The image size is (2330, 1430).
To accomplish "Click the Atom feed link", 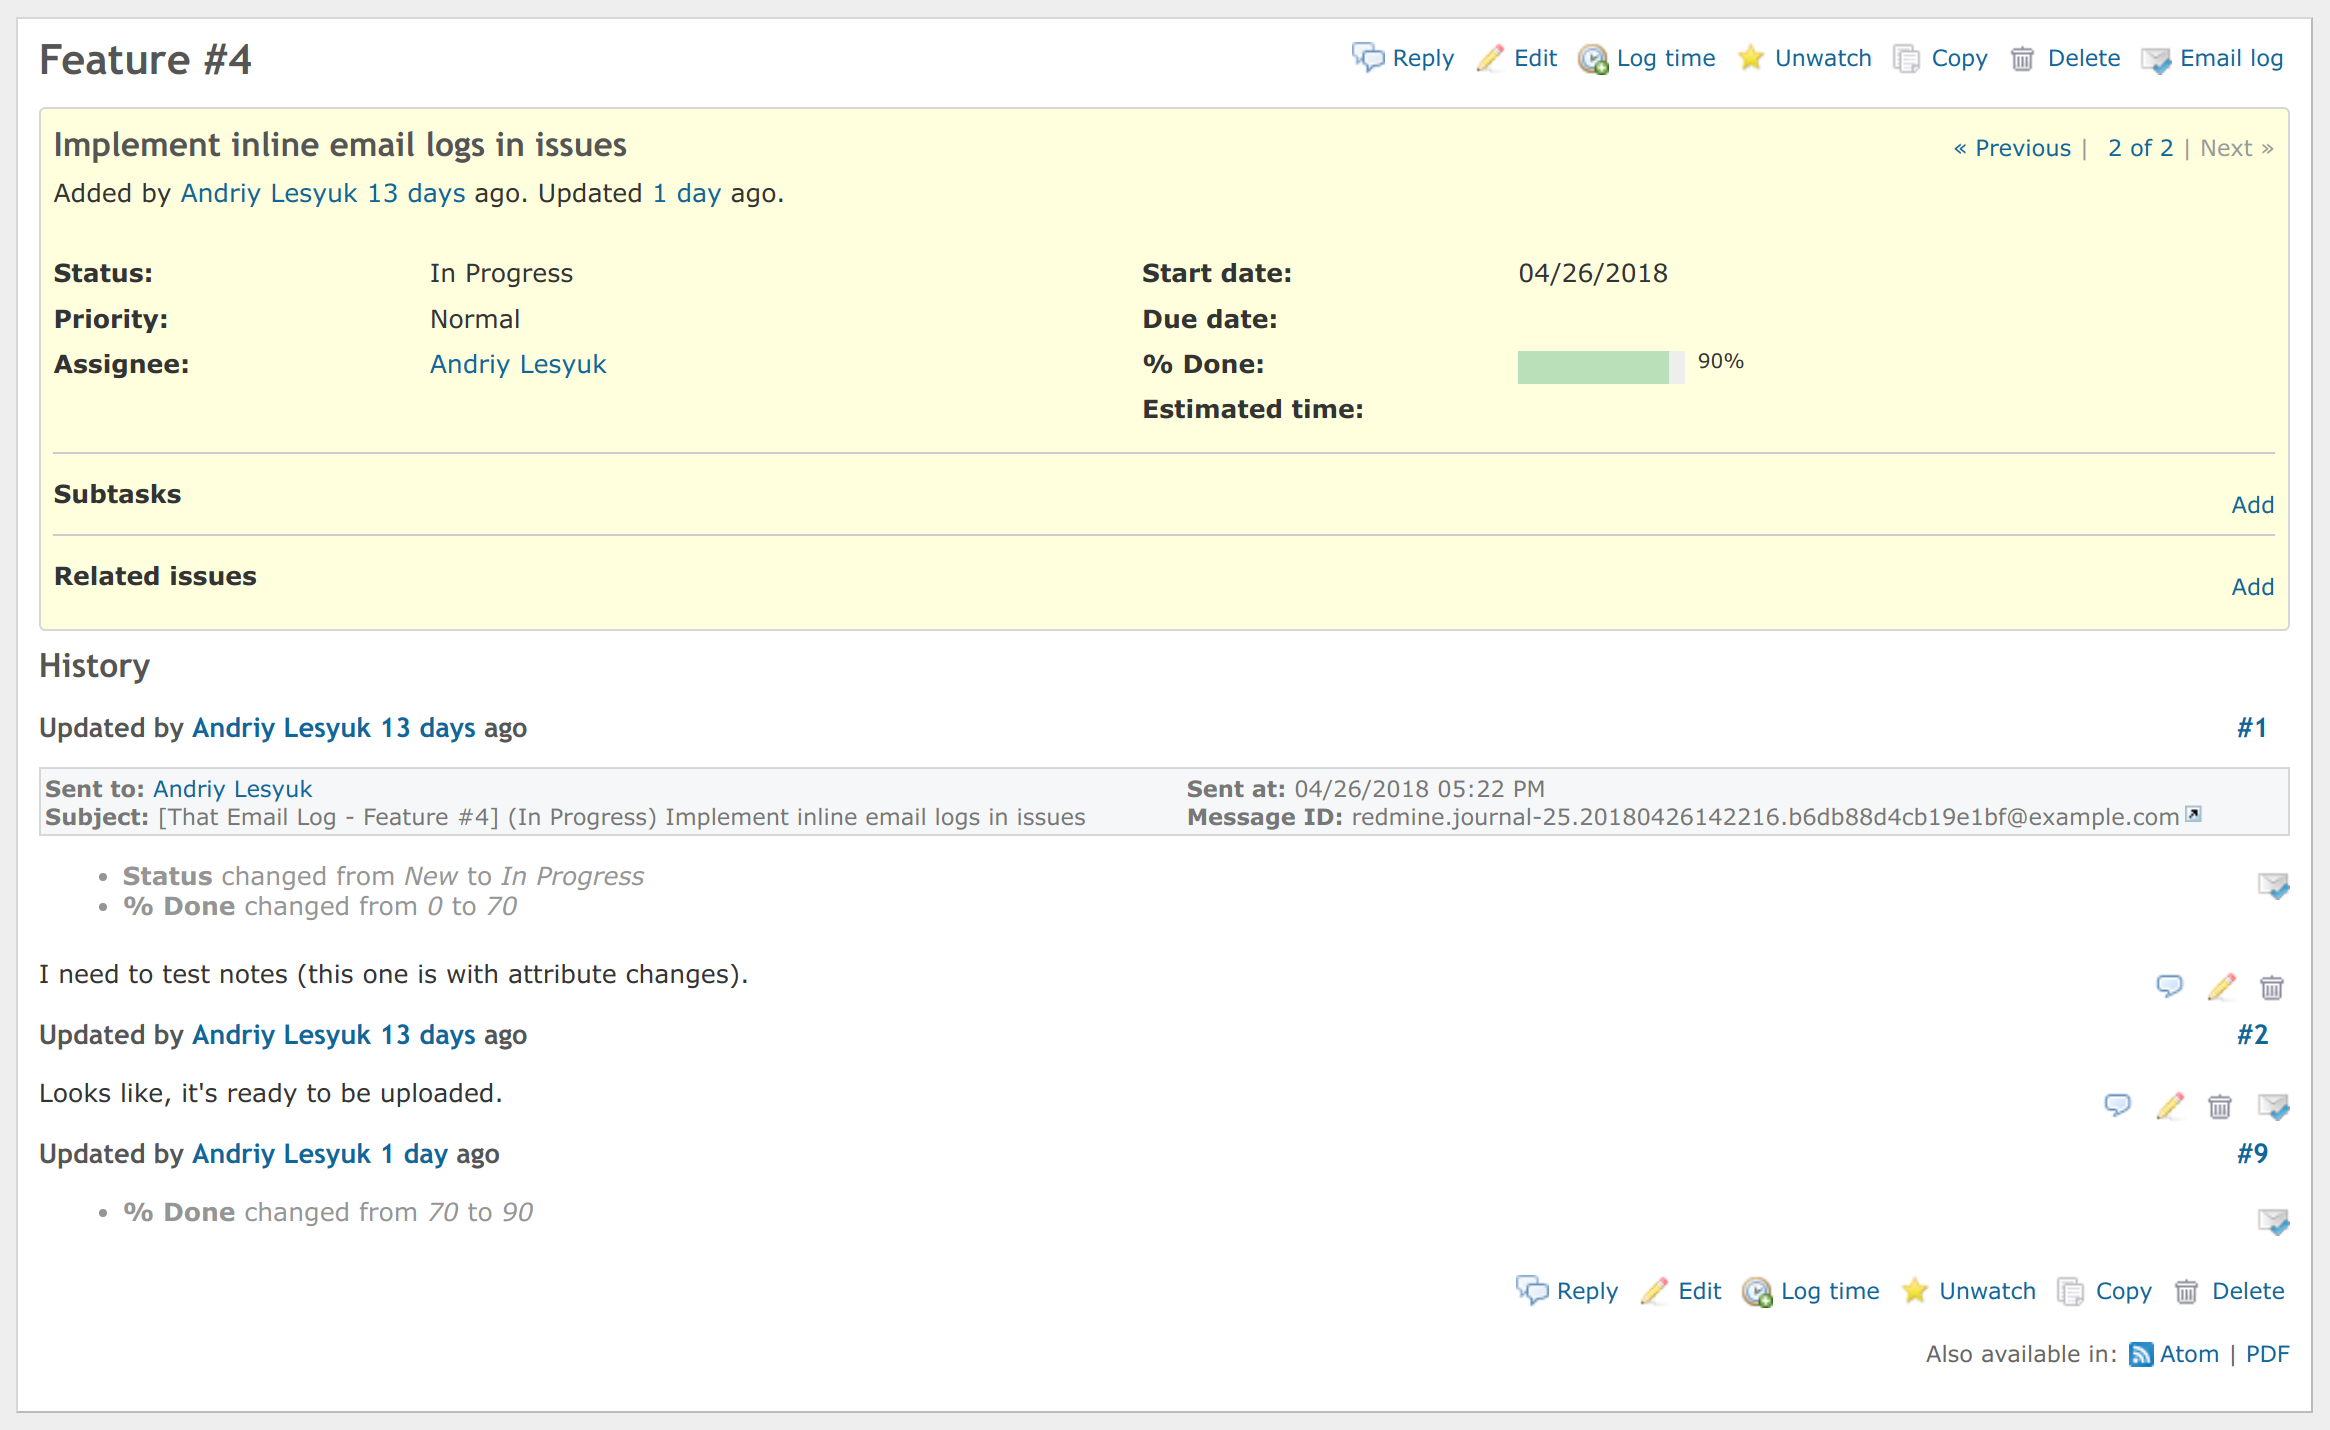I will coord(2188,1354).
